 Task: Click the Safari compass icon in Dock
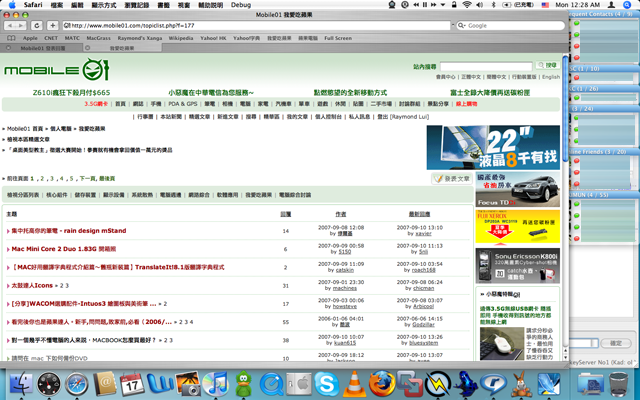pos(76,384)
